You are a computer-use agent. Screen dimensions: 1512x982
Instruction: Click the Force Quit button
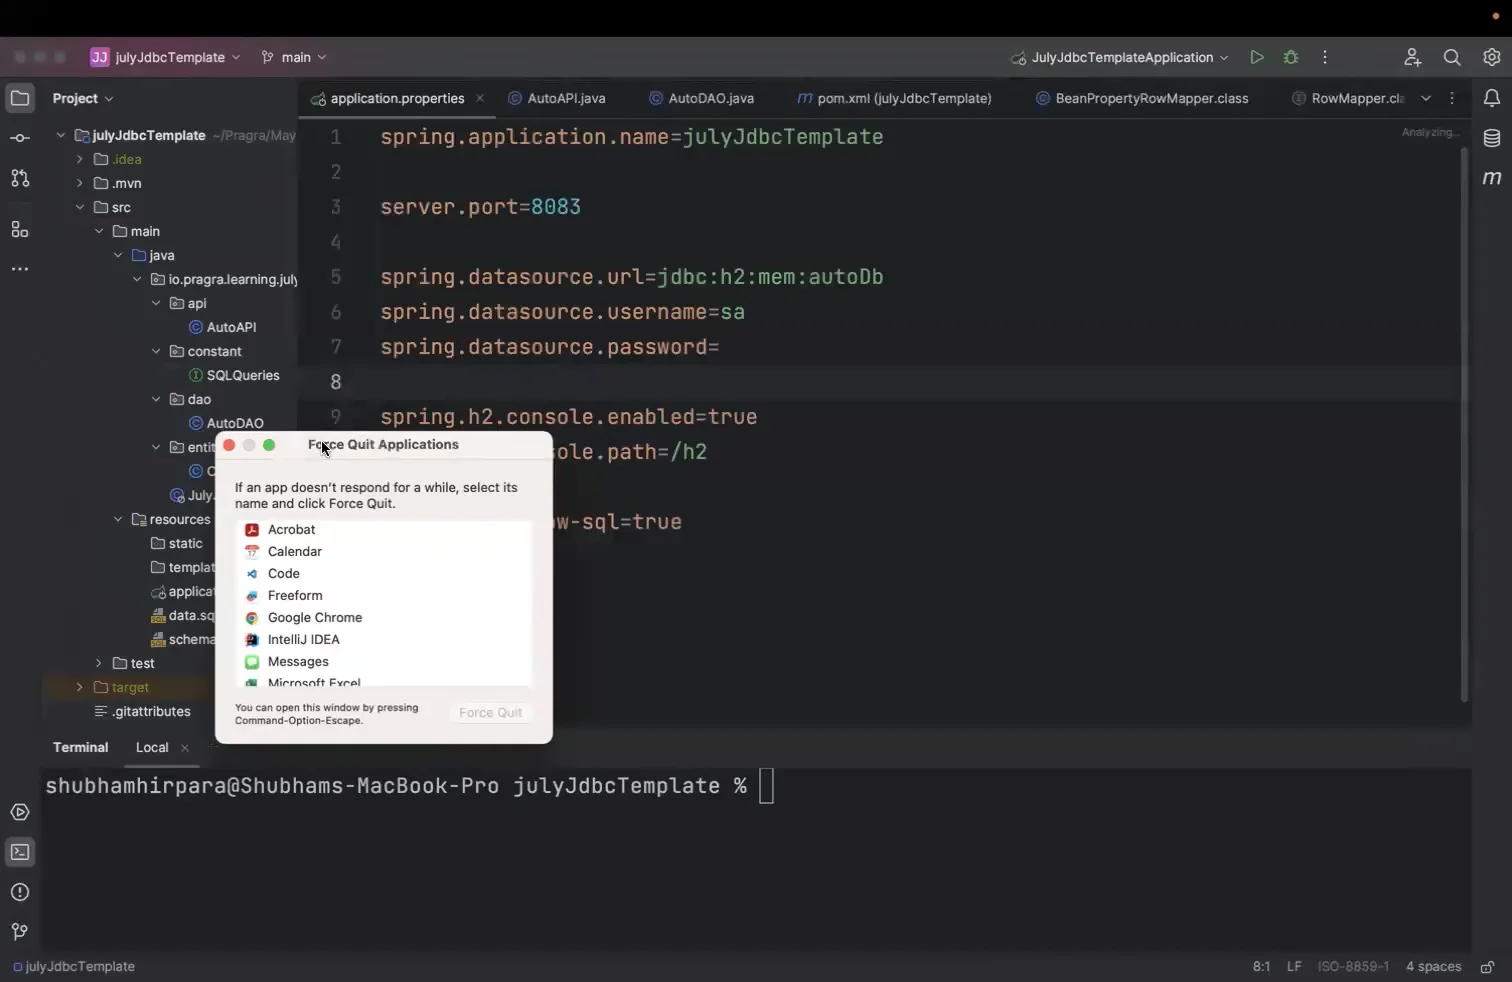[x=490, y=713]
